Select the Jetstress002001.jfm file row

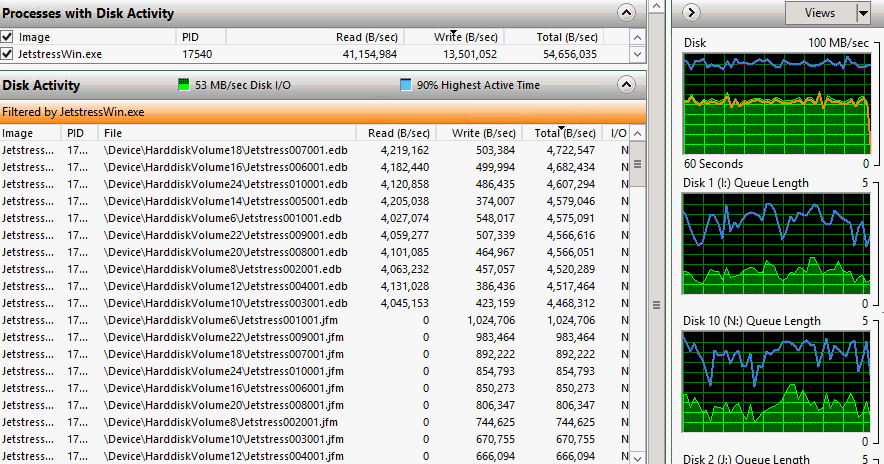(315, 422)
